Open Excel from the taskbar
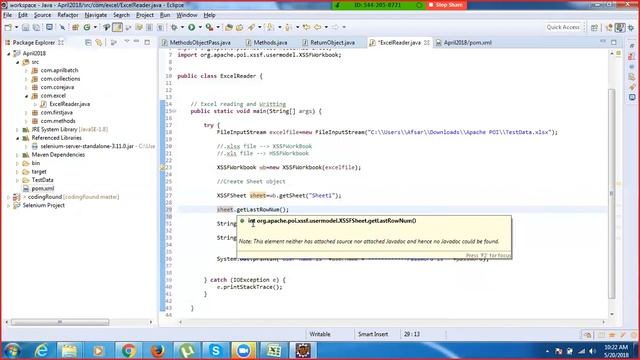640x360 pixels. click(x=273, y=351)
